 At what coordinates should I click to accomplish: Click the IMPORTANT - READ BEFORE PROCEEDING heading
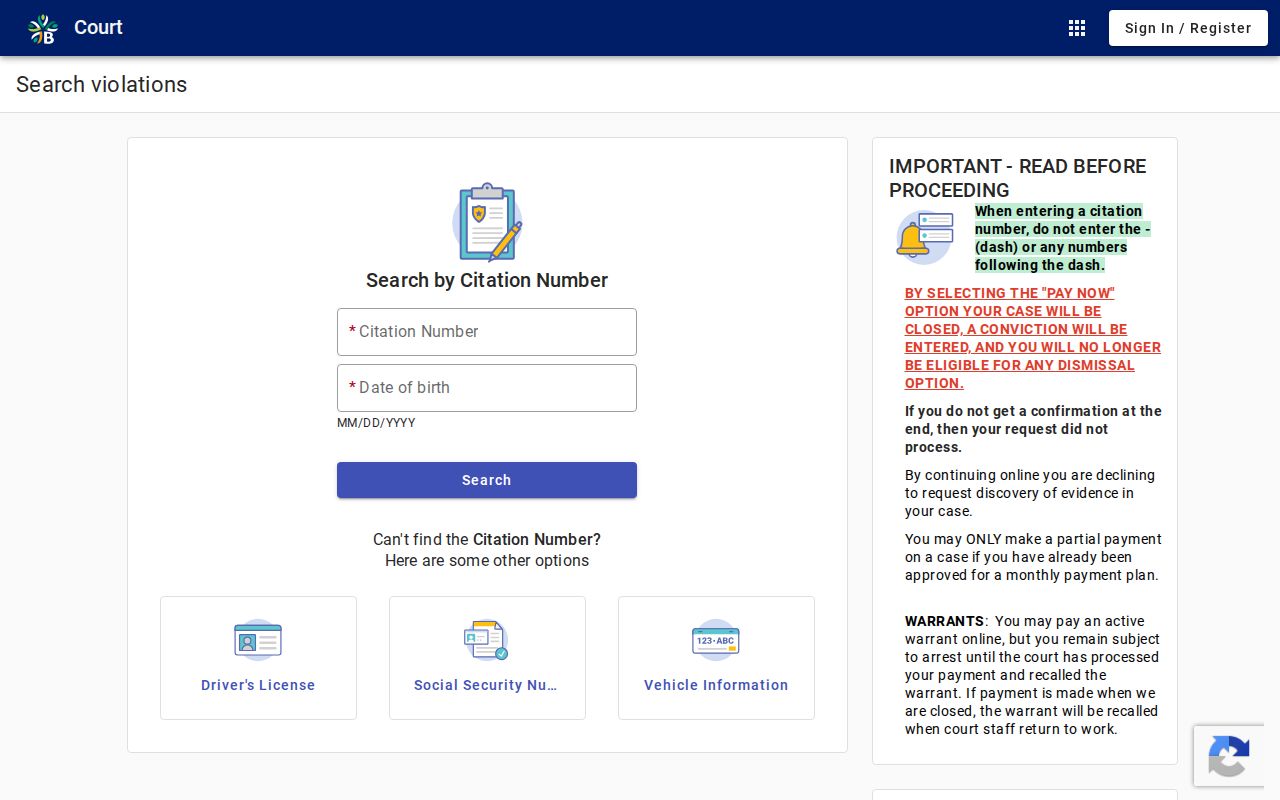[x=1018, y=178]
